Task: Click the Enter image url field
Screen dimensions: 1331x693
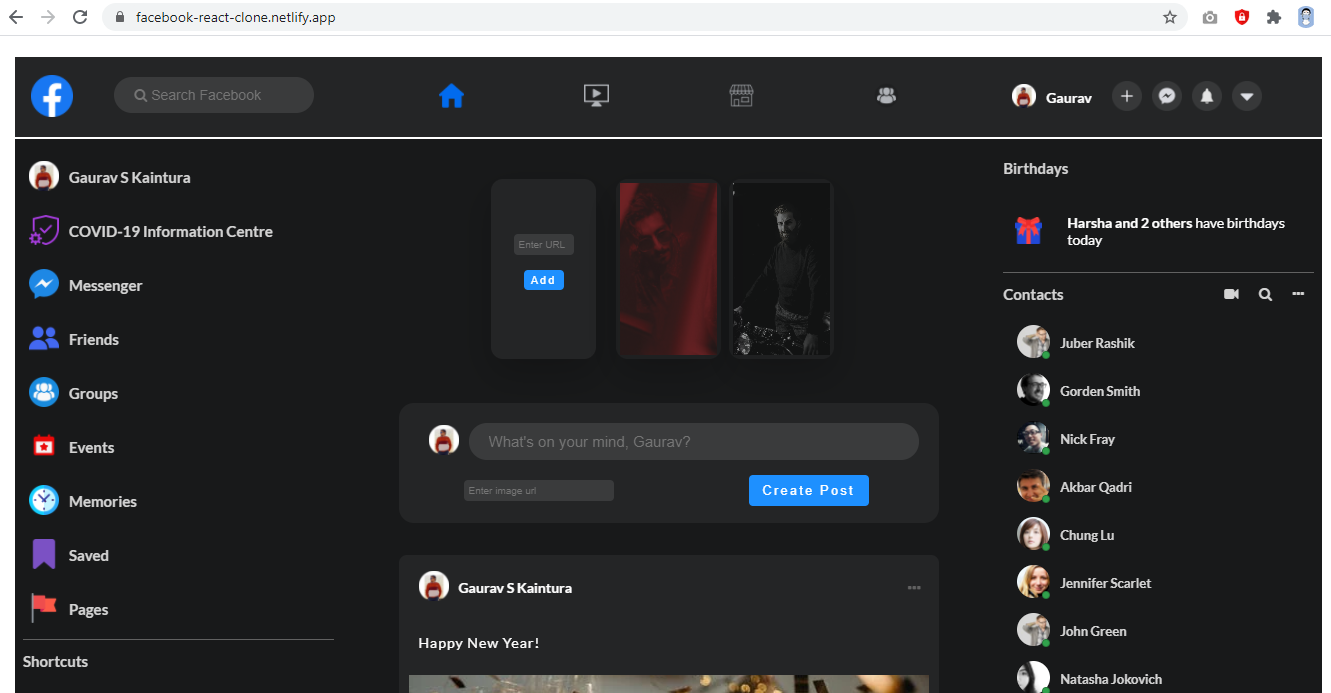Action: (x=539, y=491)
